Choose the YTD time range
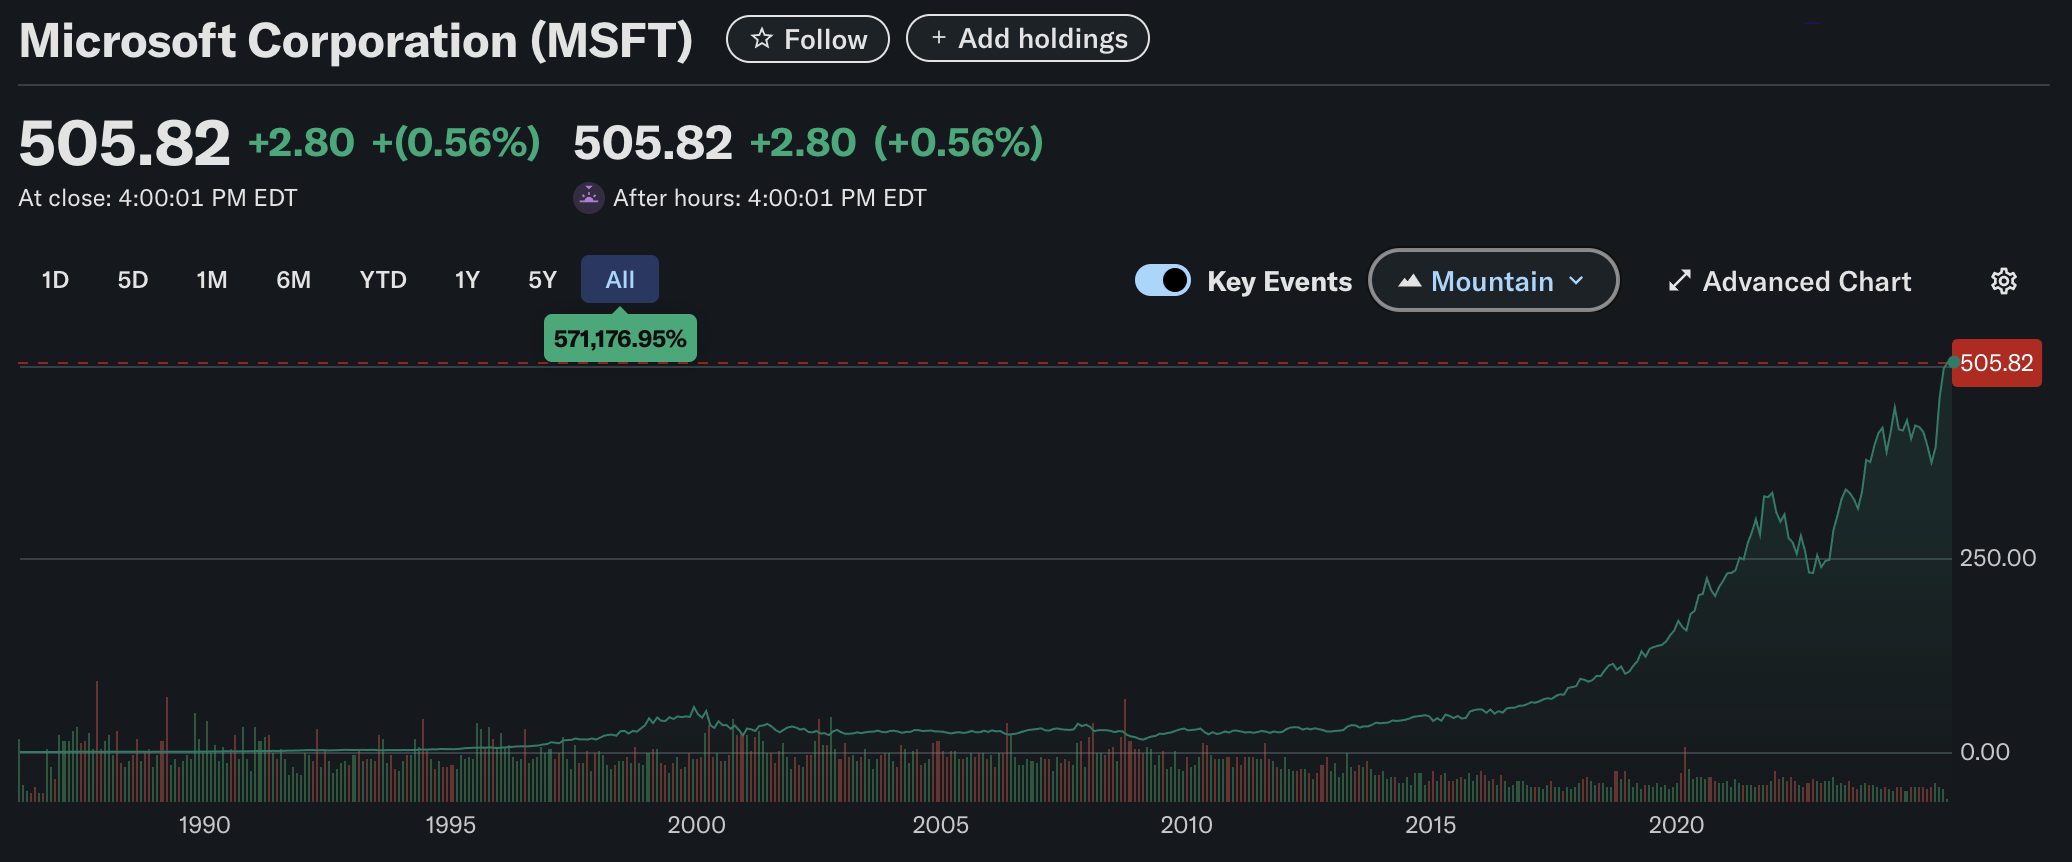The width and height of the screenshot is (2072, 862). tap(383, 280)
